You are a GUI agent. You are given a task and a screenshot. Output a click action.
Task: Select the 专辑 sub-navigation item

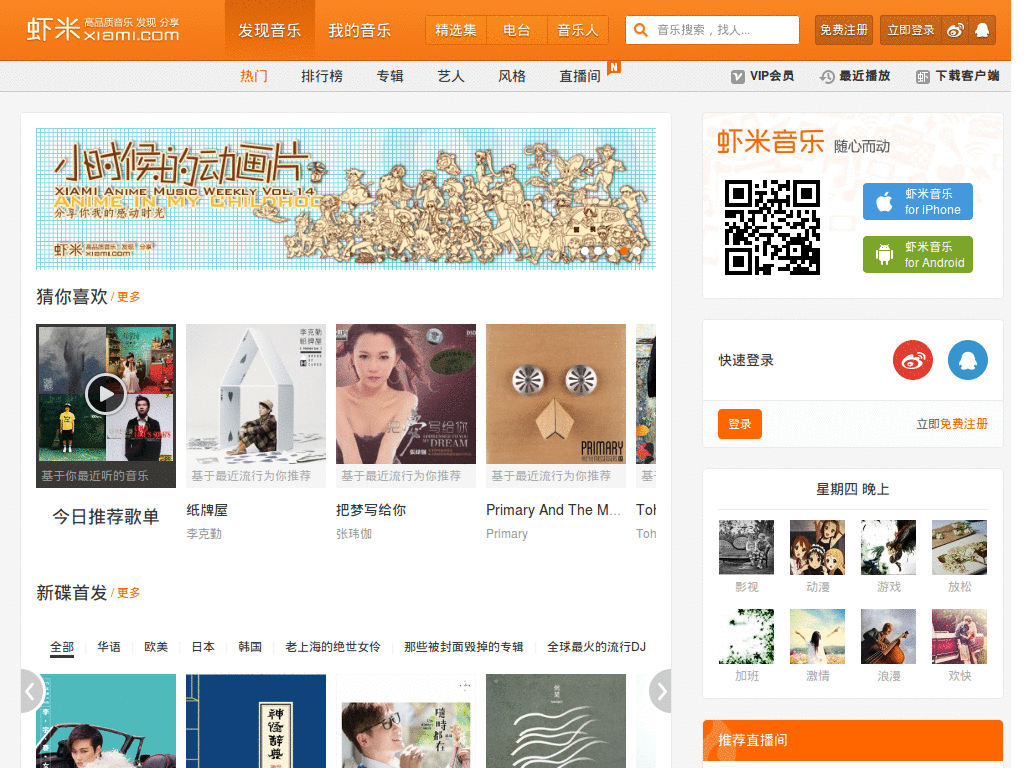click(x=390, y=76)
